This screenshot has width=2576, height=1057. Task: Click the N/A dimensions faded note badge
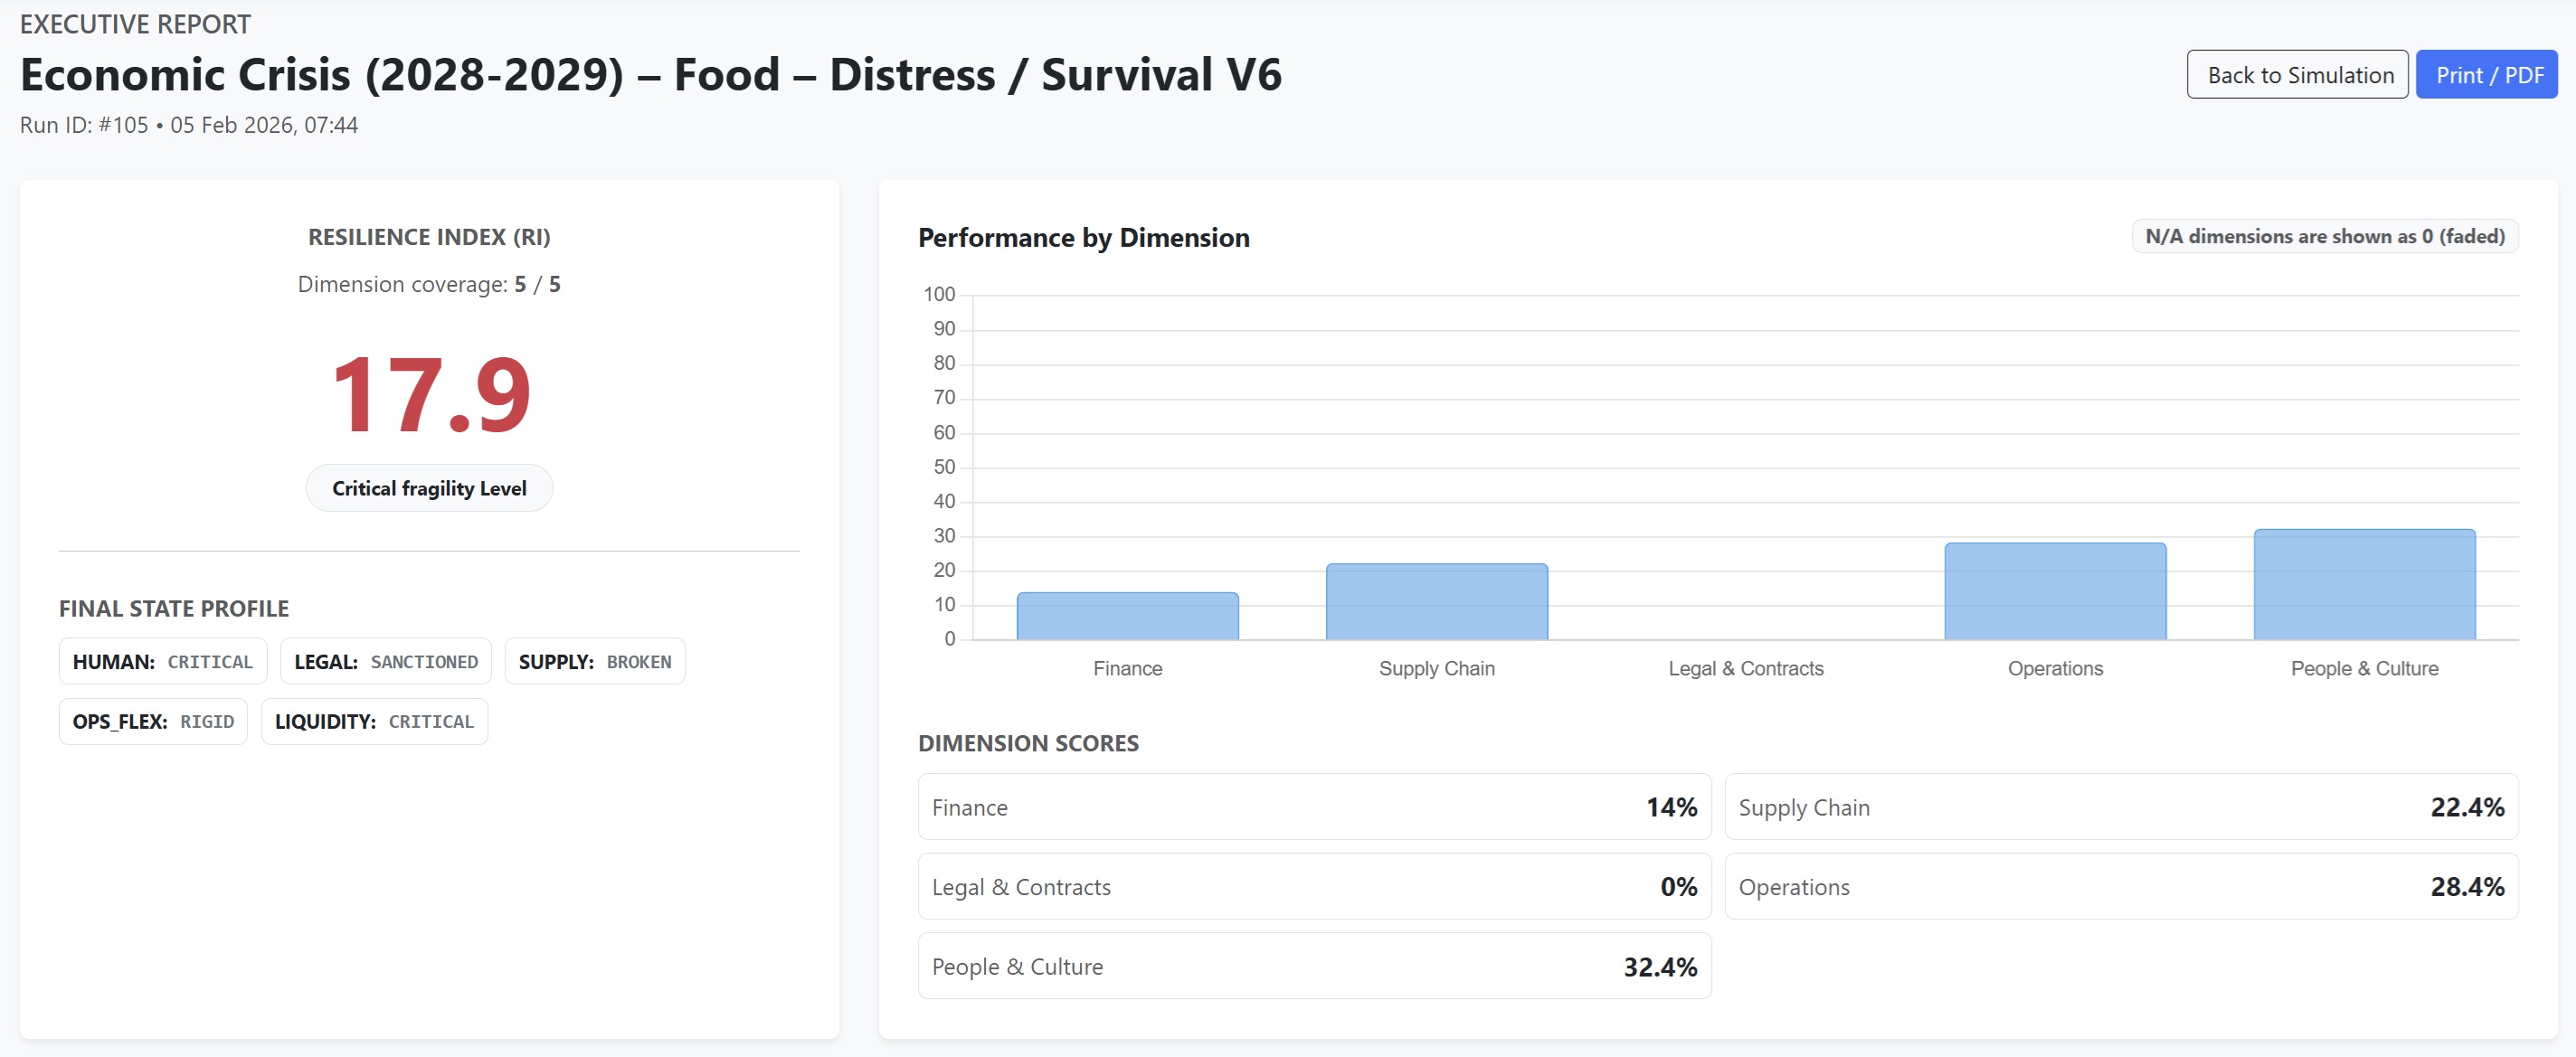(x=2324, y=237)
